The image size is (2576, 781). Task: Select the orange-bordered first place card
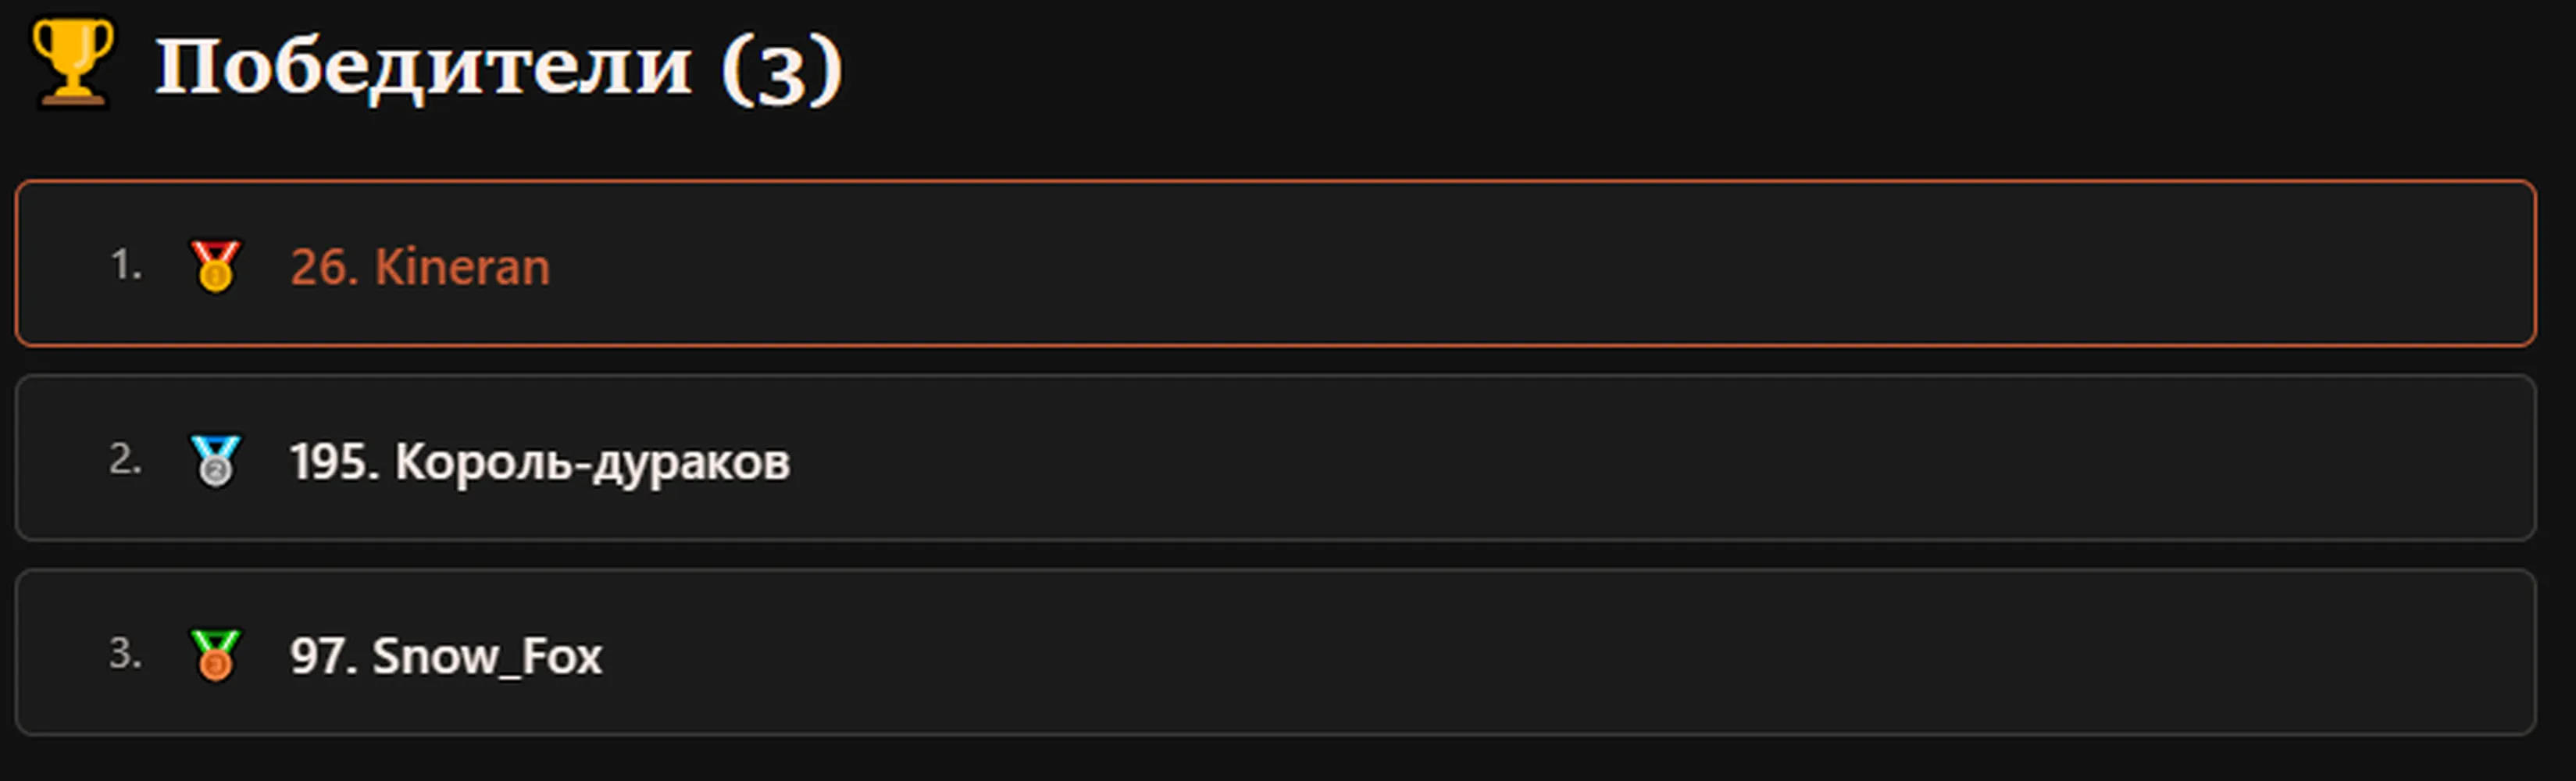1275,263
